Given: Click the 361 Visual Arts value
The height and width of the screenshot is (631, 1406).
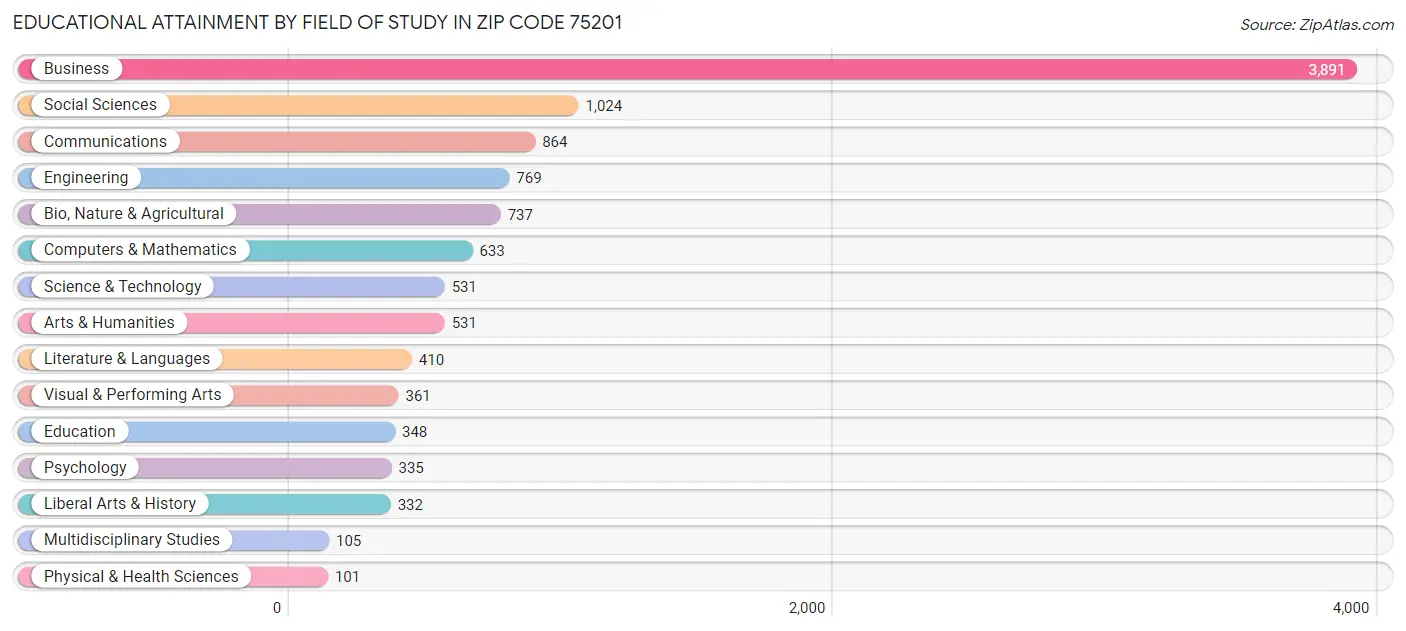Looking at the screenshot, I should point(418,395).
